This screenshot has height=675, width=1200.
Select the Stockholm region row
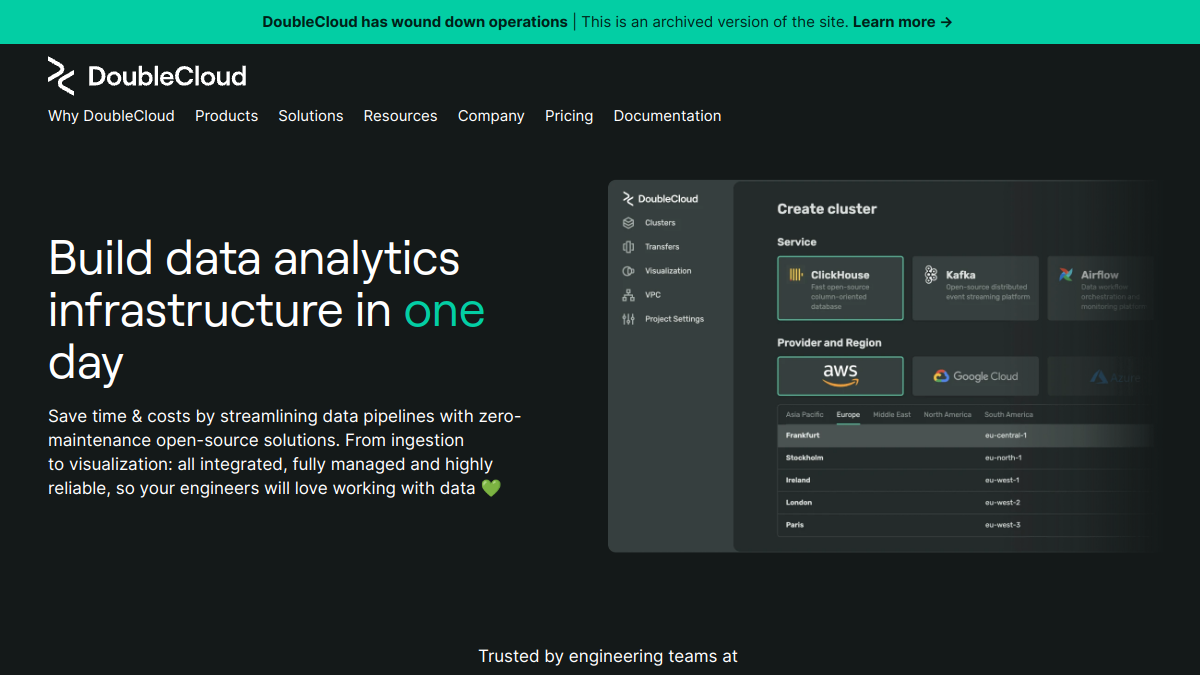click(965, 458)
